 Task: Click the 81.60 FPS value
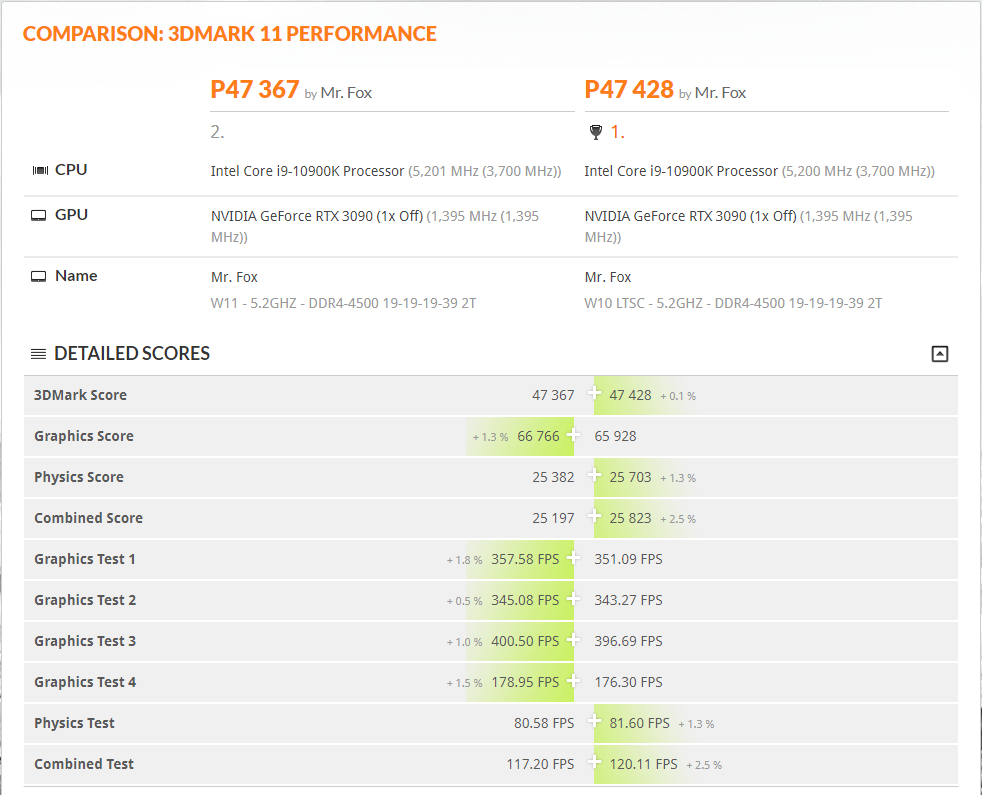[x=639, y=724]
